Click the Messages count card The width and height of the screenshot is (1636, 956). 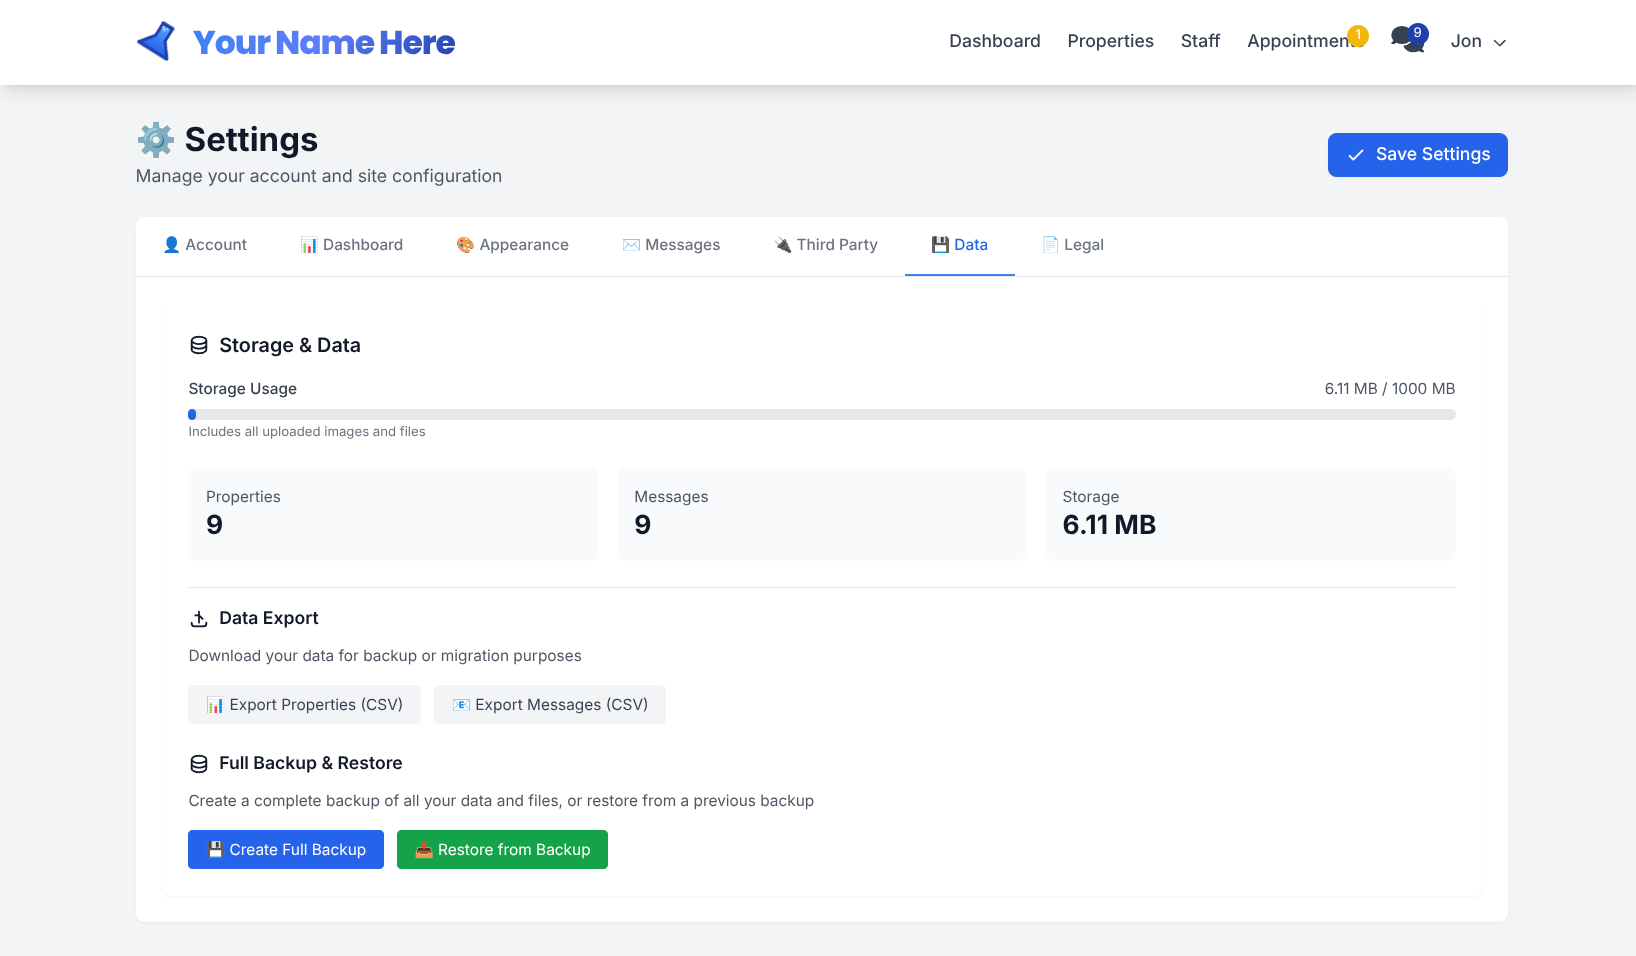point(821,514)
